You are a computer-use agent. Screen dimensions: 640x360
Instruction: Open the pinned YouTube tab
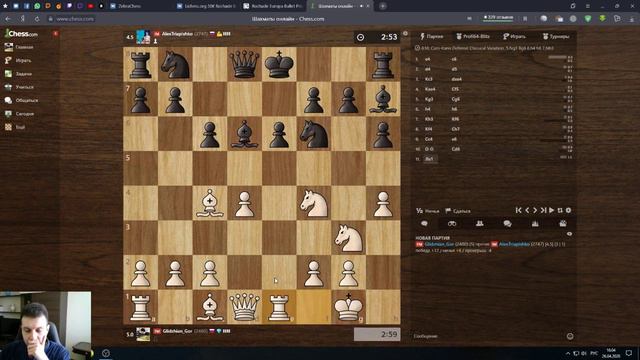[90, 6]
